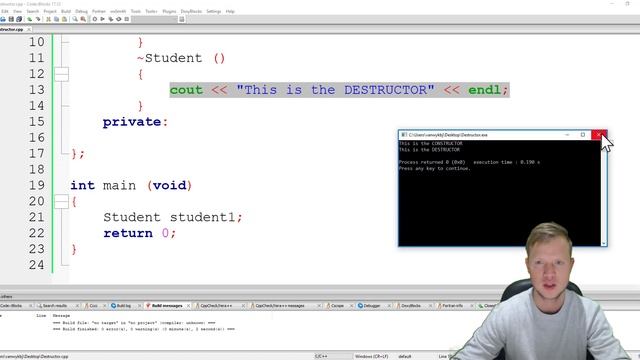
Task: Close the Destructor.exe console window
Action: 599,135
